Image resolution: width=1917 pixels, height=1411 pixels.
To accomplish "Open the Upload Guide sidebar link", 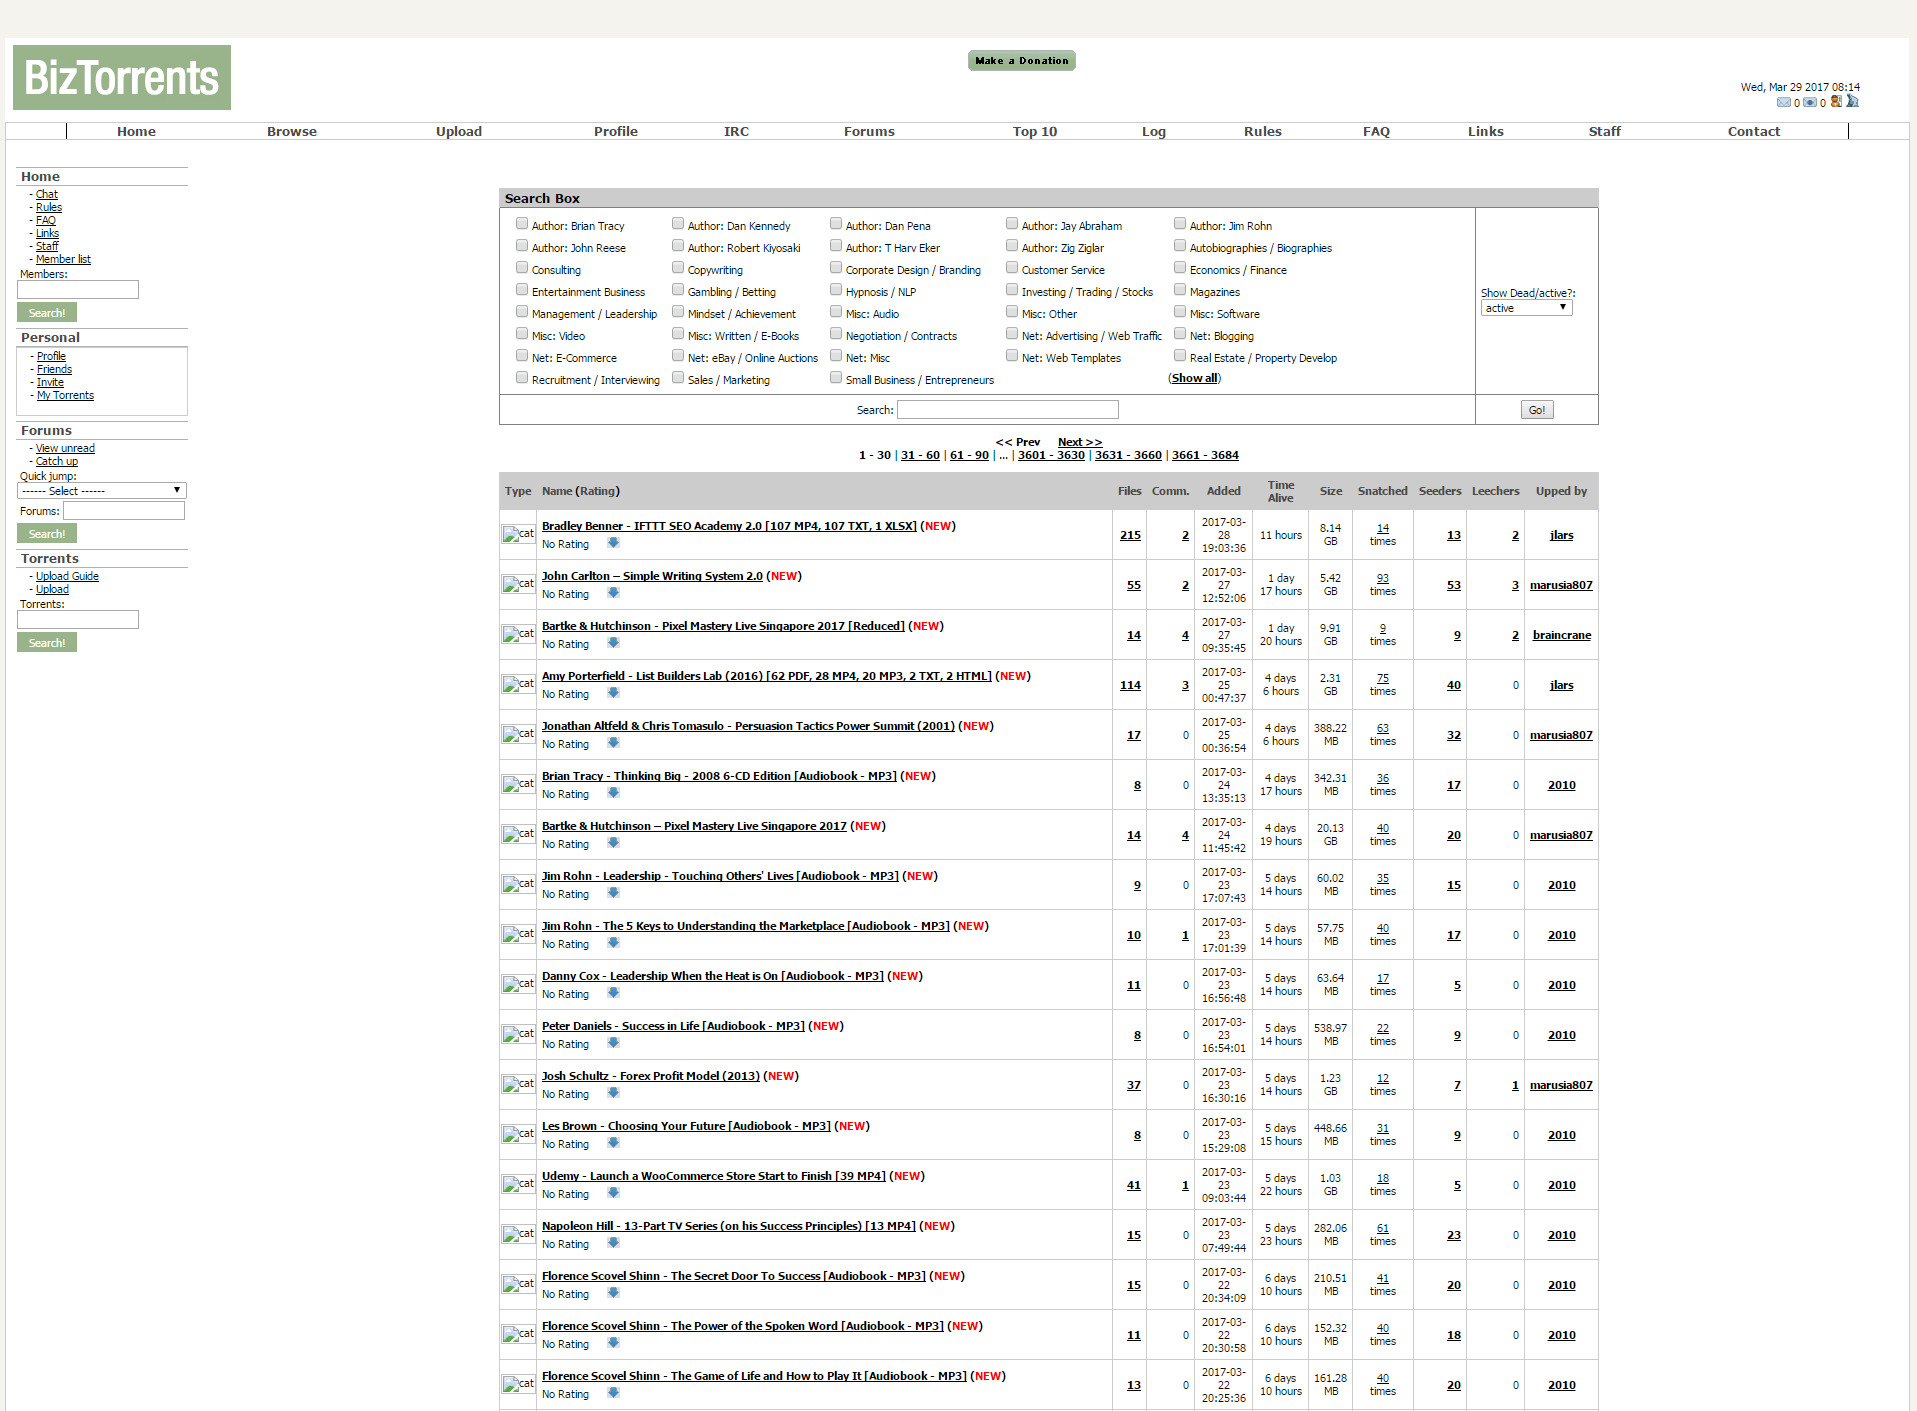I will tap(67, 576).
